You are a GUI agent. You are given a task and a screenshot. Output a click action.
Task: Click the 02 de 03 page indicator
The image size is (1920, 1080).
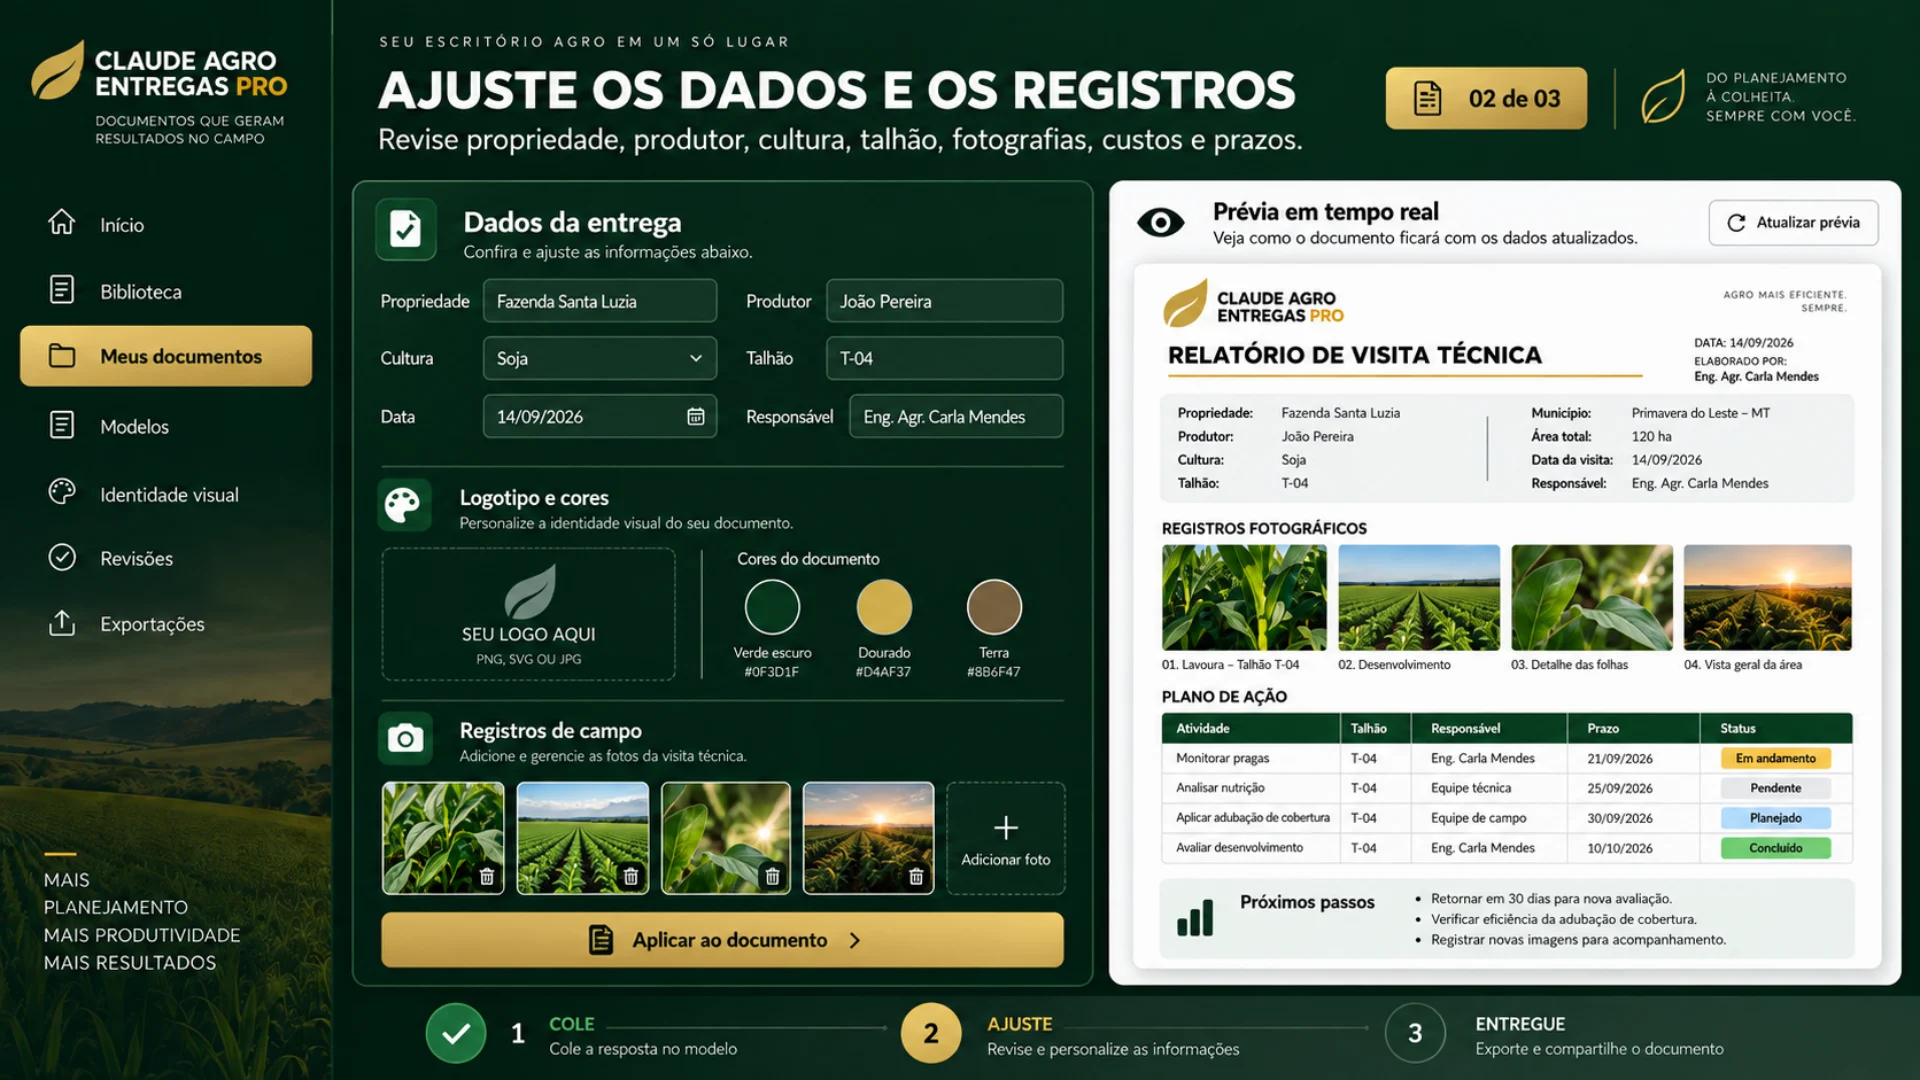click(1486, 98)
